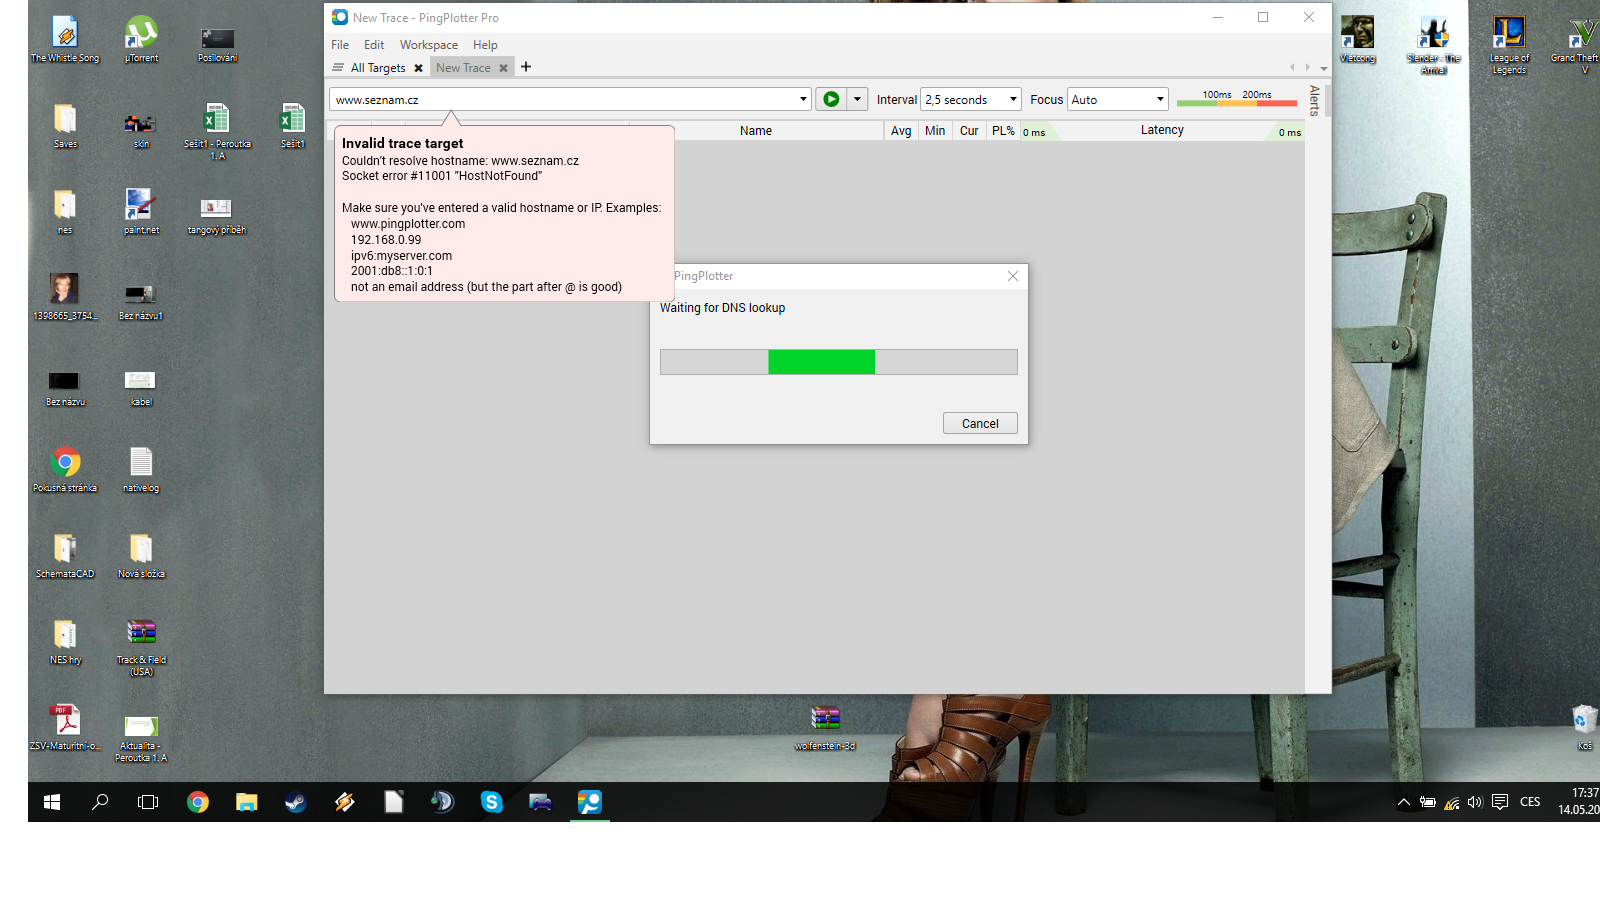The image size is (1600, 900).
Task: Open the Help menu
Action: coord(485,45)
